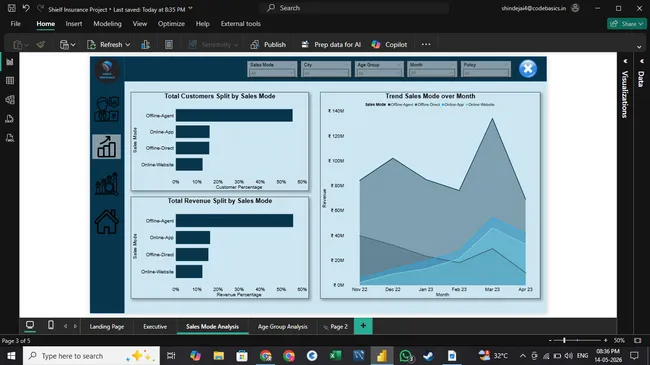Switch to the Modeling ribbon tab
The image size is (650, 365).
107,24
